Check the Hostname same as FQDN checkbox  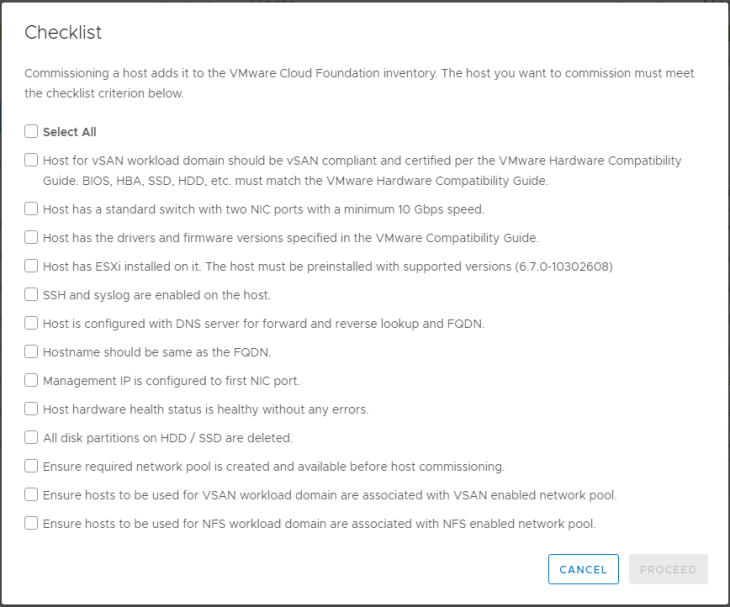click(32, 352)
